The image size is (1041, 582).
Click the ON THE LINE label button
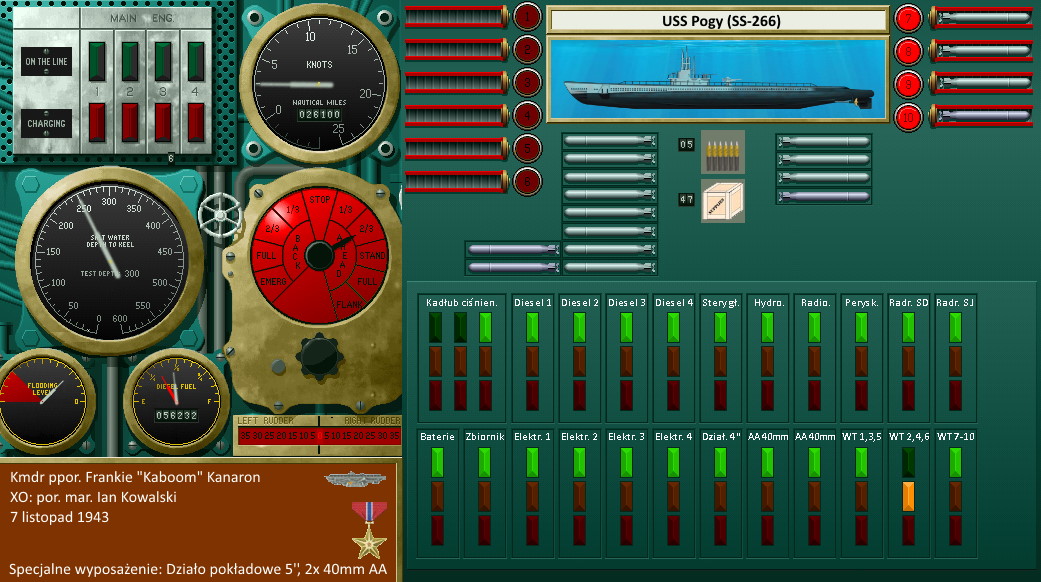[46, 62]
